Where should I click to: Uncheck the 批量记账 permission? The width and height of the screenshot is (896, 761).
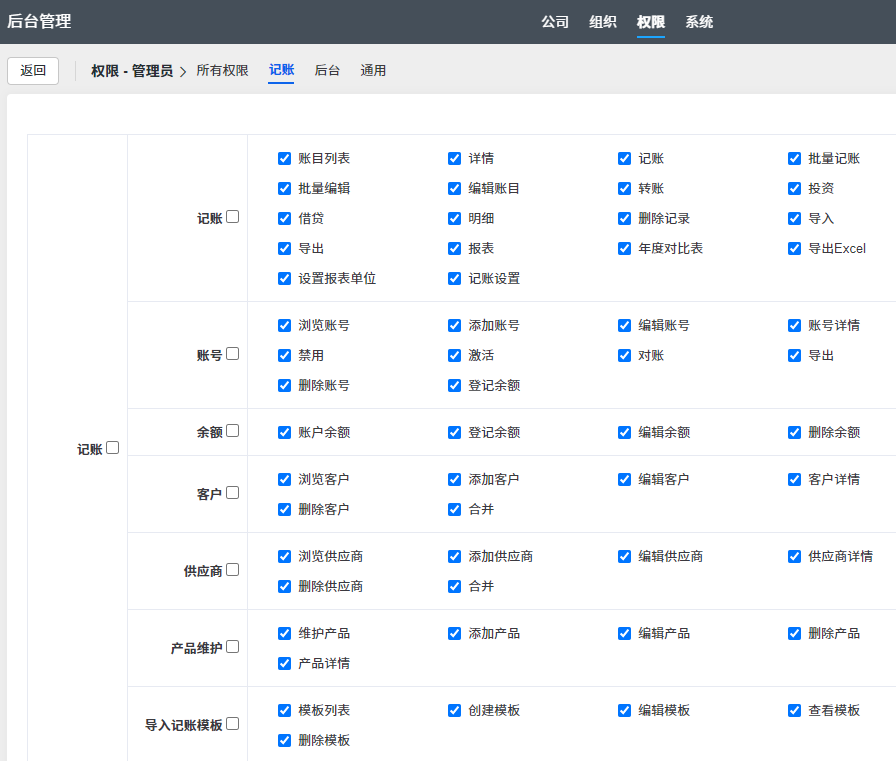pyautogui.click(x=794, y=158)
